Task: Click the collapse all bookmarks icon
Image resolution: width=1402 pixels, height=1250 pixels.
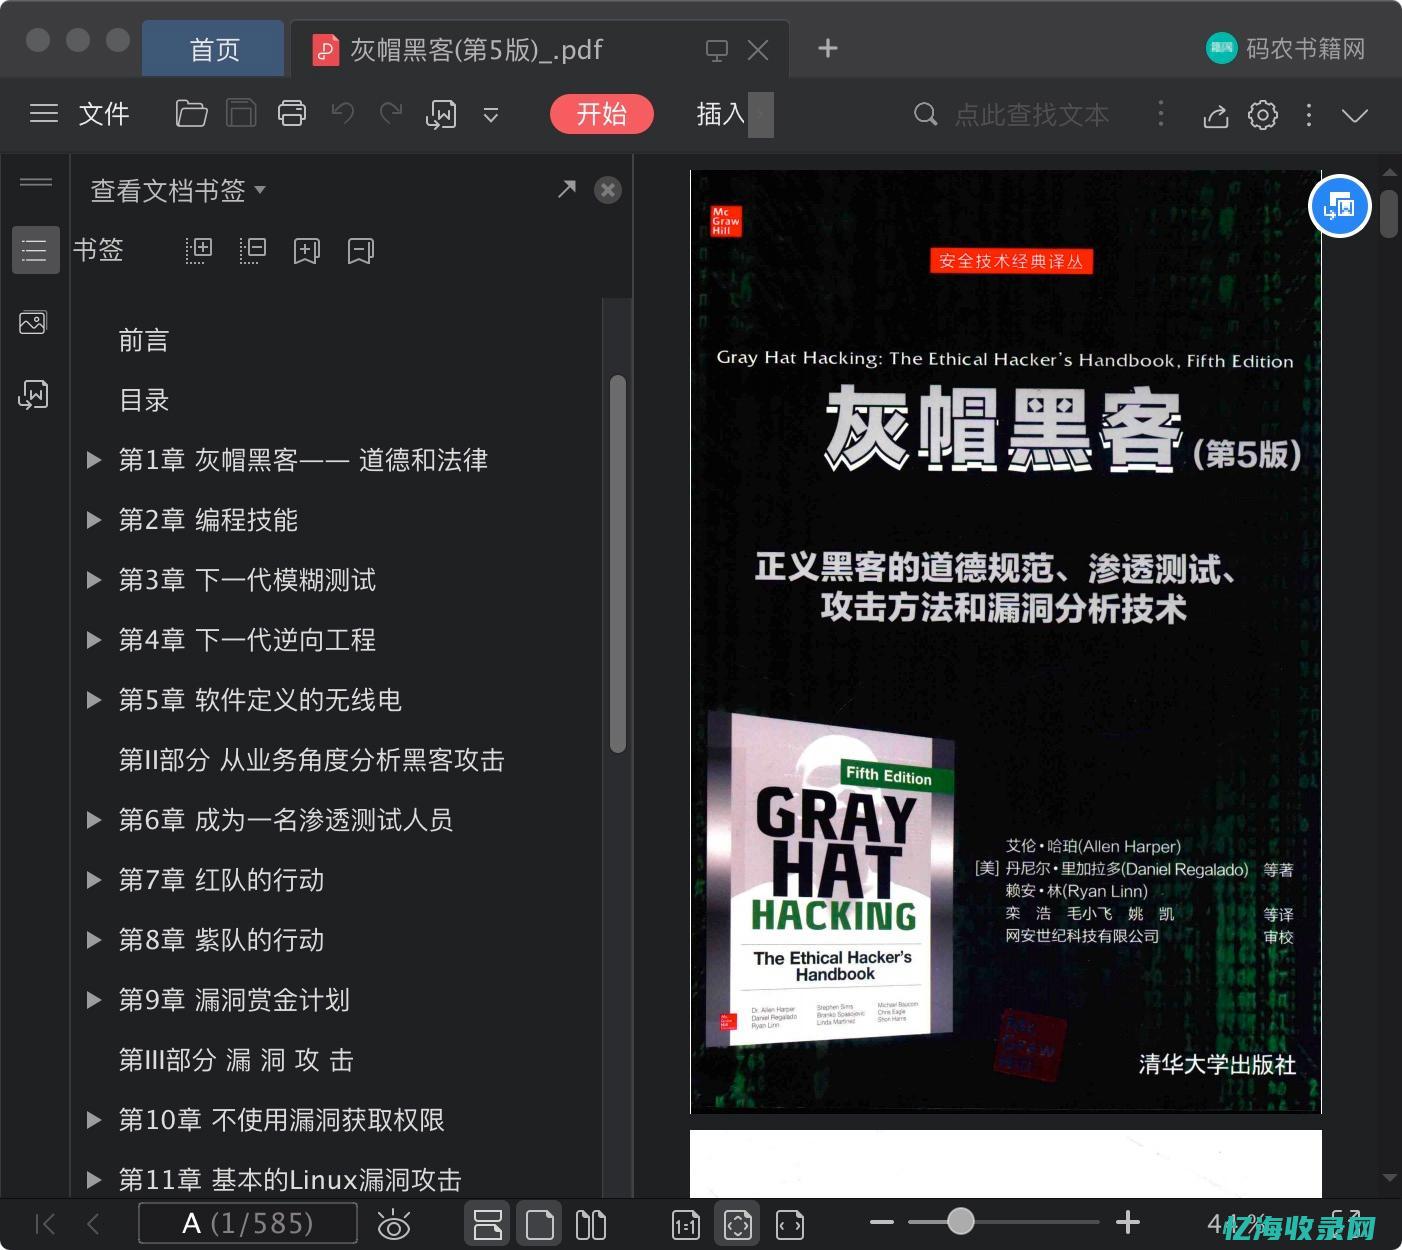Action: [x=253, y=250]
